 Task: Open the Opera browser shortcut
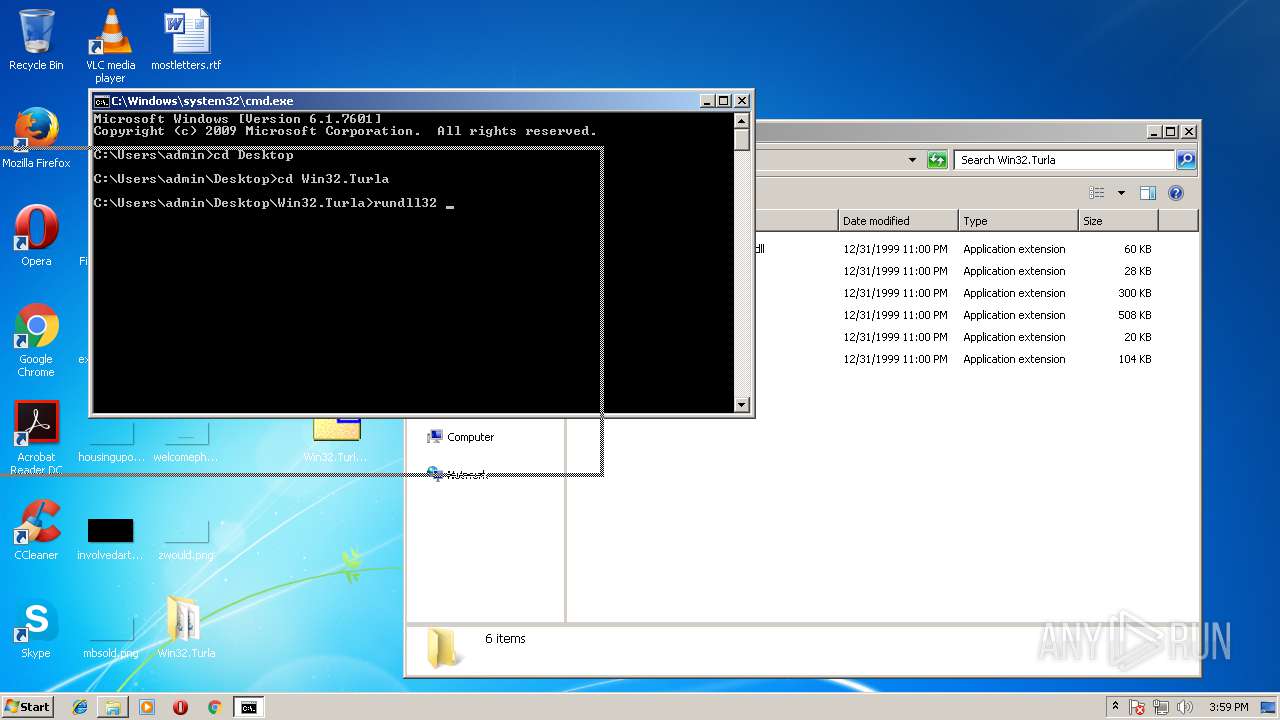coord(36,236)
